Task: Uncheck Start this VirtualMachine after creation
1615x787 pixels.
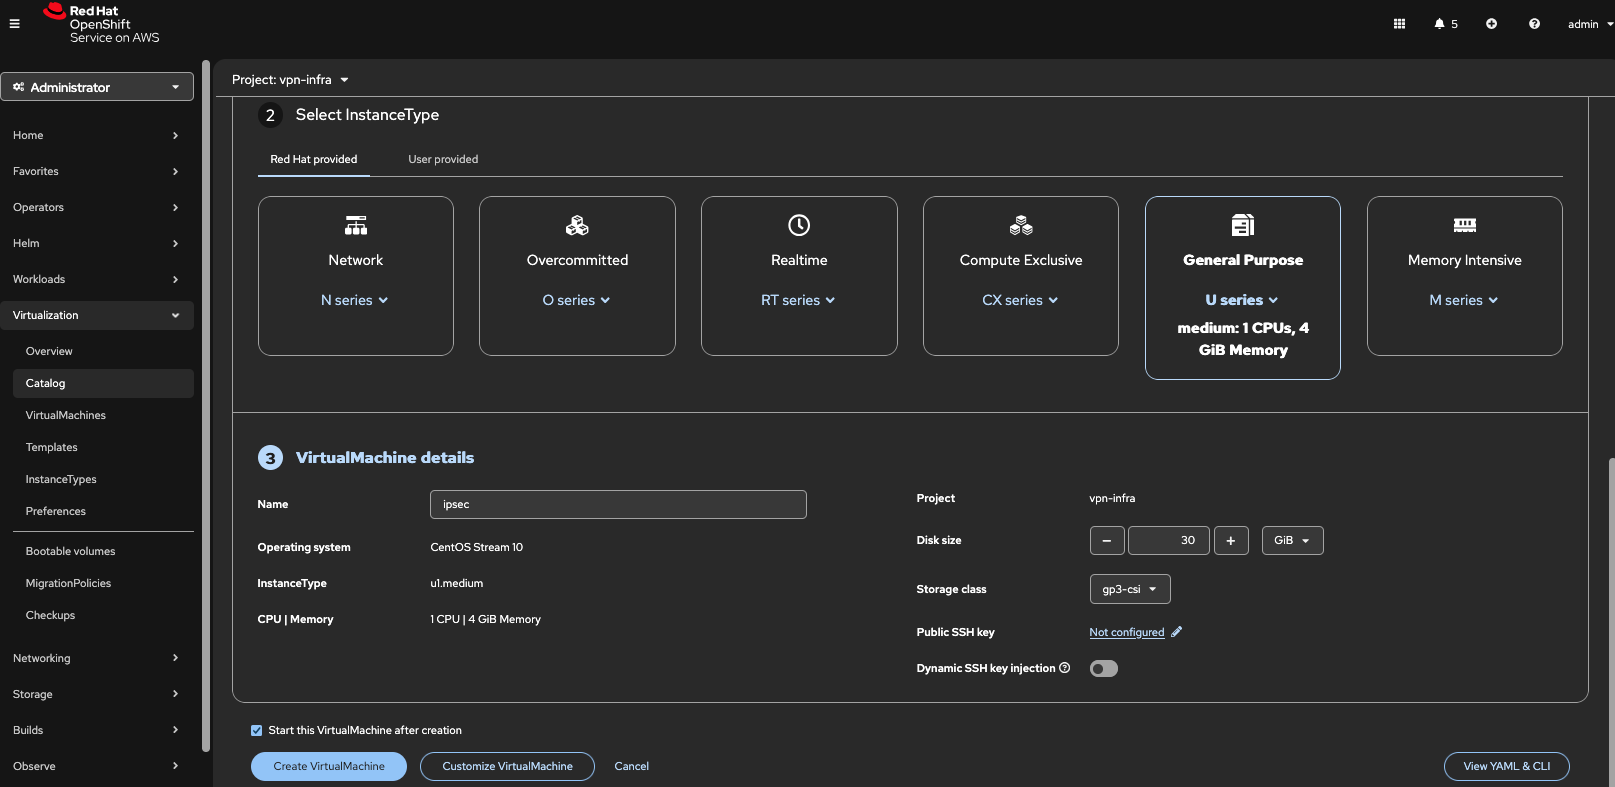Action: [257, 731]
